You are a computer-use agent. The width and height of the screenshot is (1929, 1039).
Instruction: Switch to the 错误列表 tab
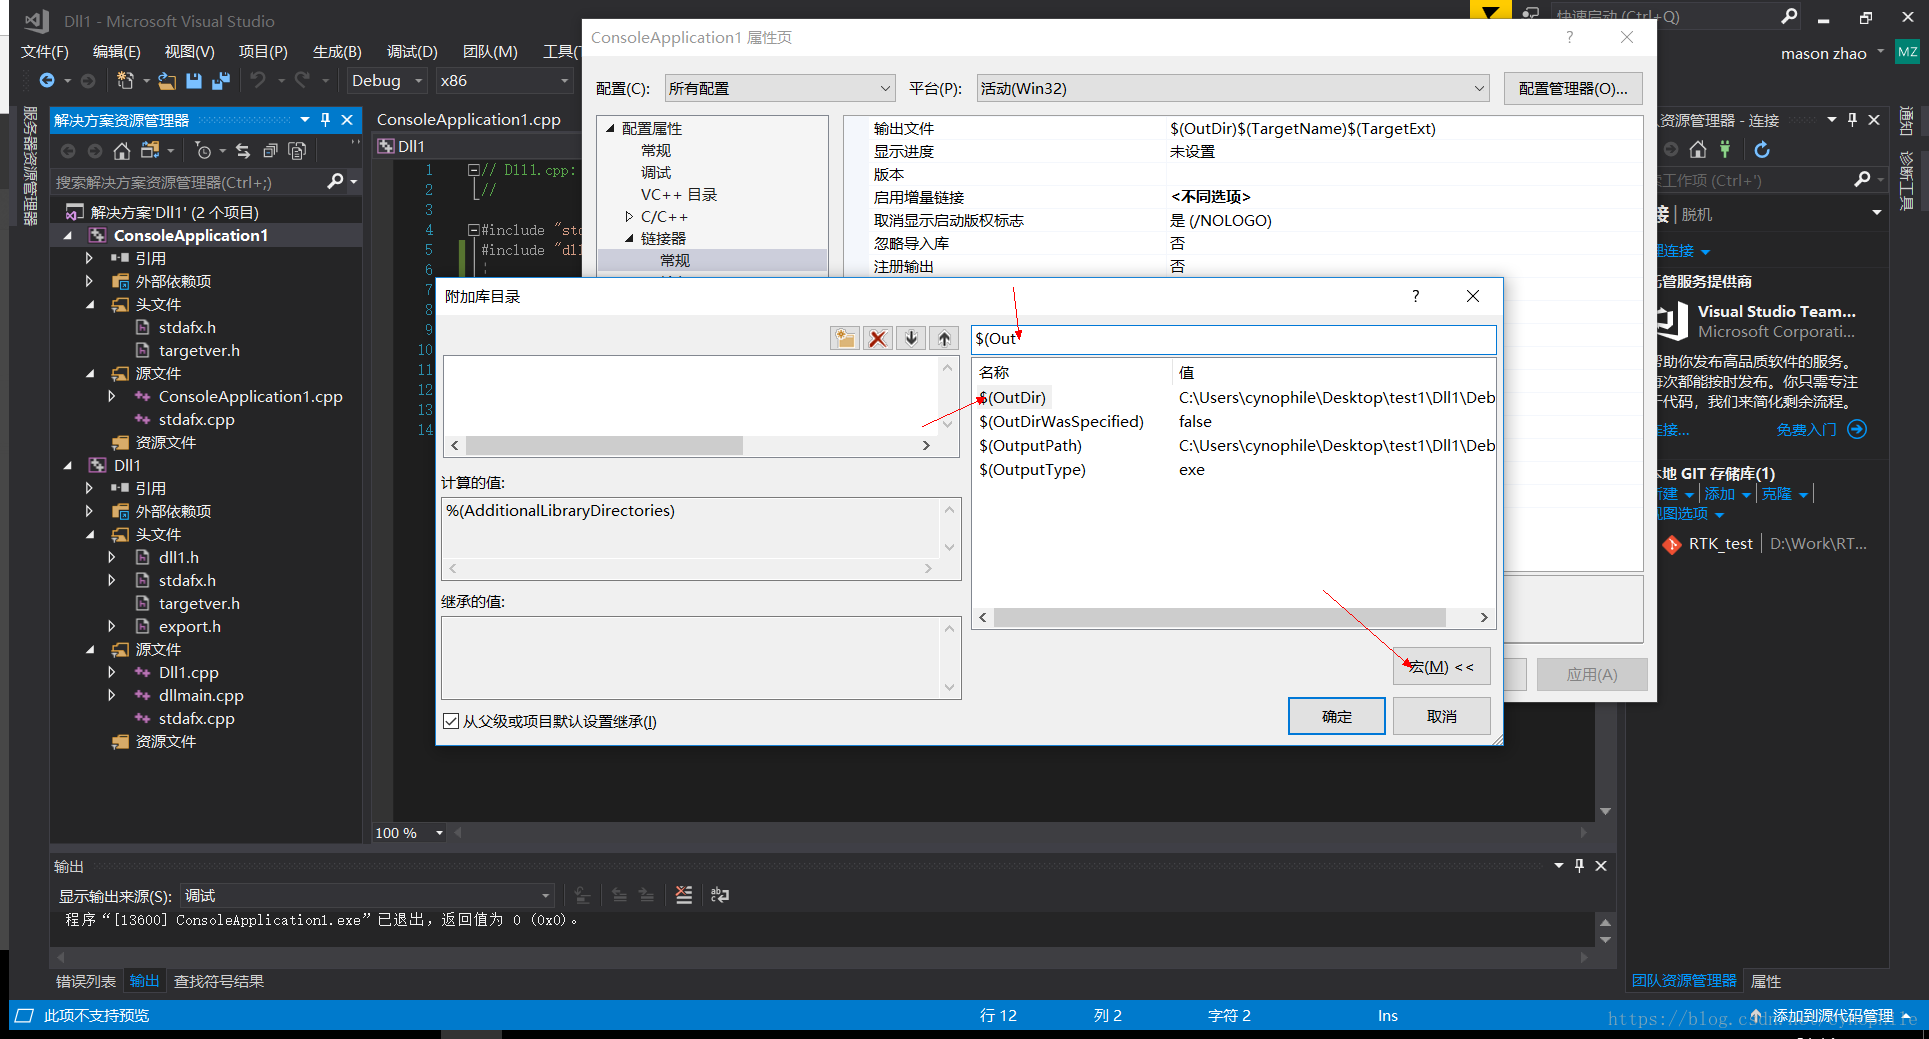click(x=86, y=981)
